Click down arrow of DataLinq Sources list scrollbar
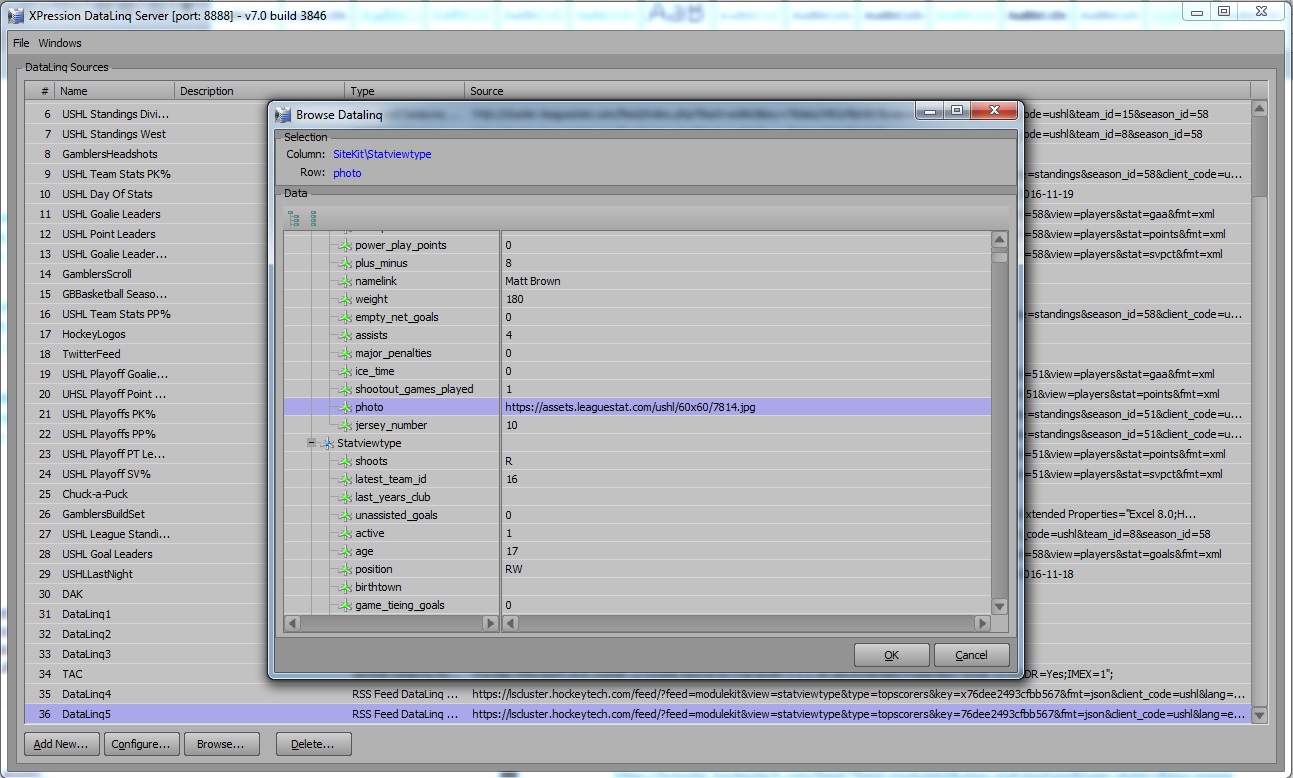 click(x=1259, y=715)
